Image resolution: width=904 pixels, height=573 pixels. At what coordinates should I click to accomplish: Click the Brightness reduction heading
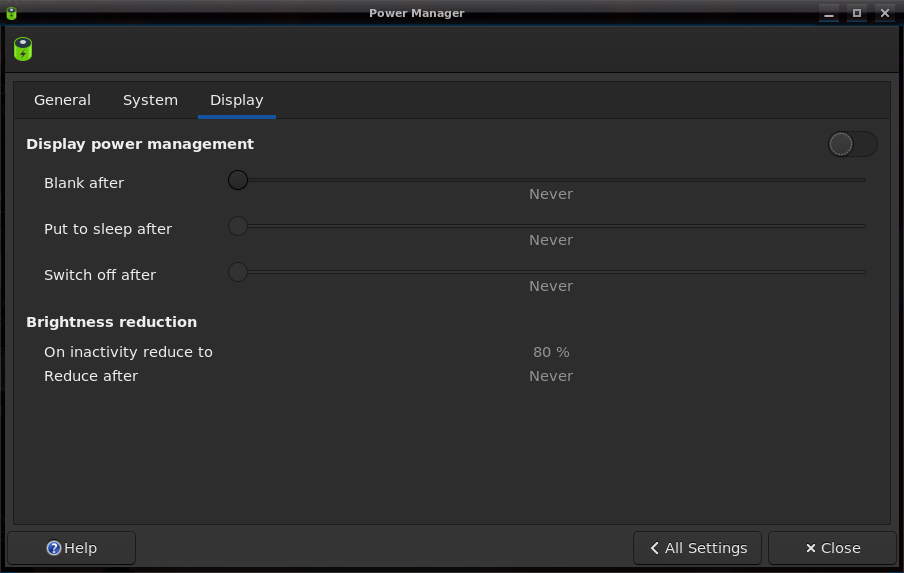click(x=111, y=322)
